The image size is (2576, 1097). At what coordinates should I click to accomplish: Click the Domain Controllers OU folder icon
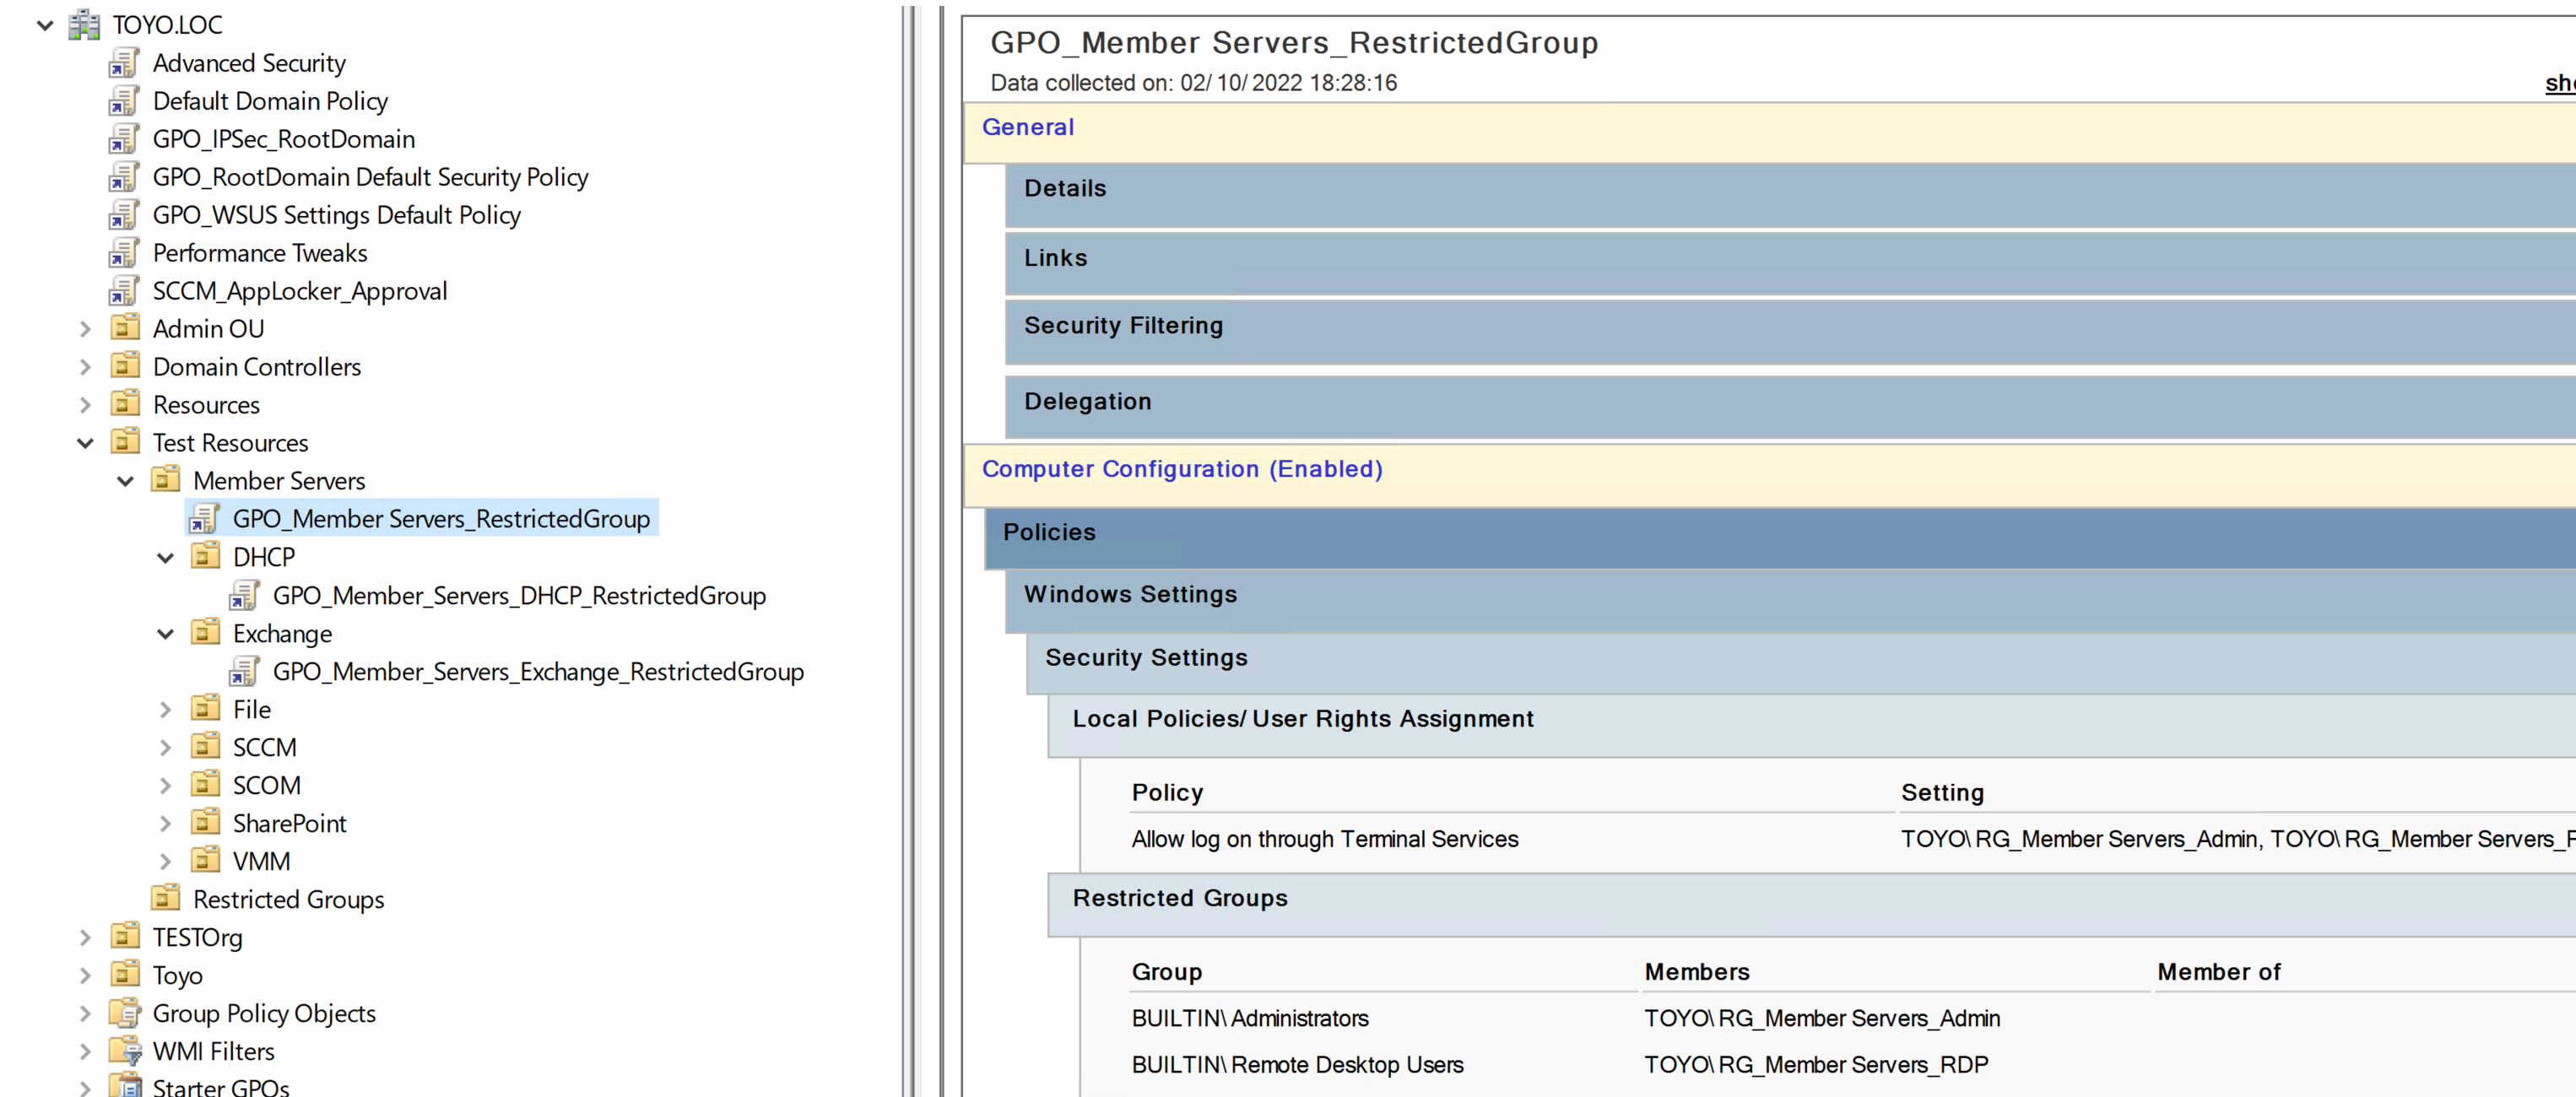coord(126,366)
